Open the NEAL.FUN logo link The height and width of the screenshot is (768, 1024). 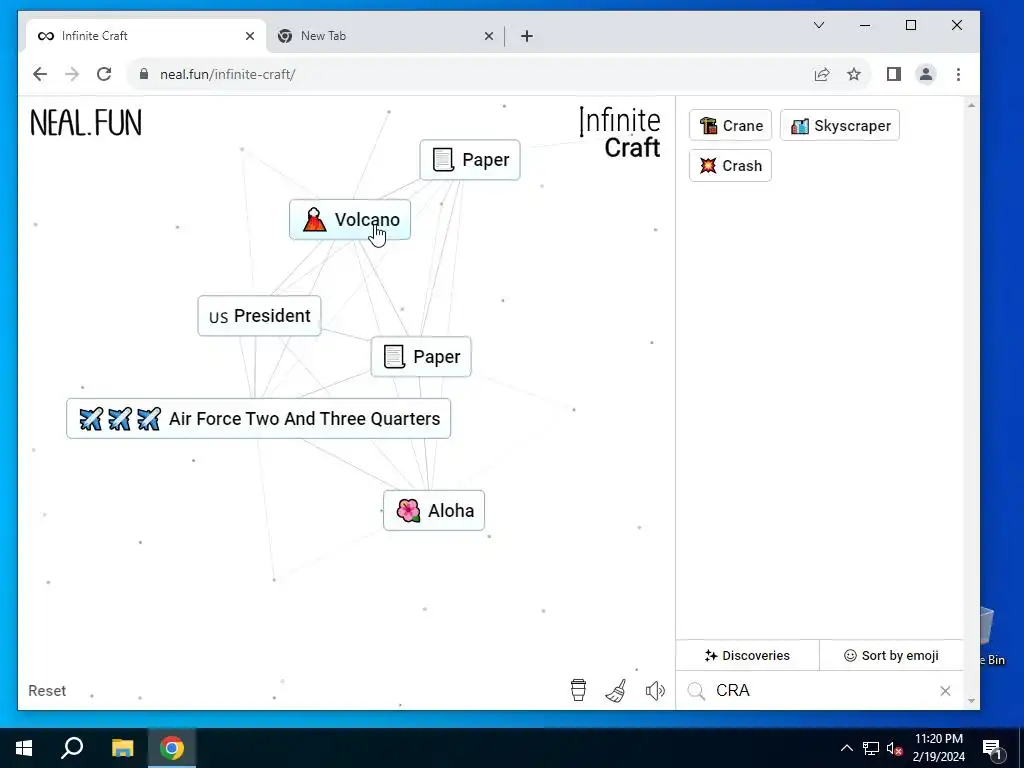(86, 123)
